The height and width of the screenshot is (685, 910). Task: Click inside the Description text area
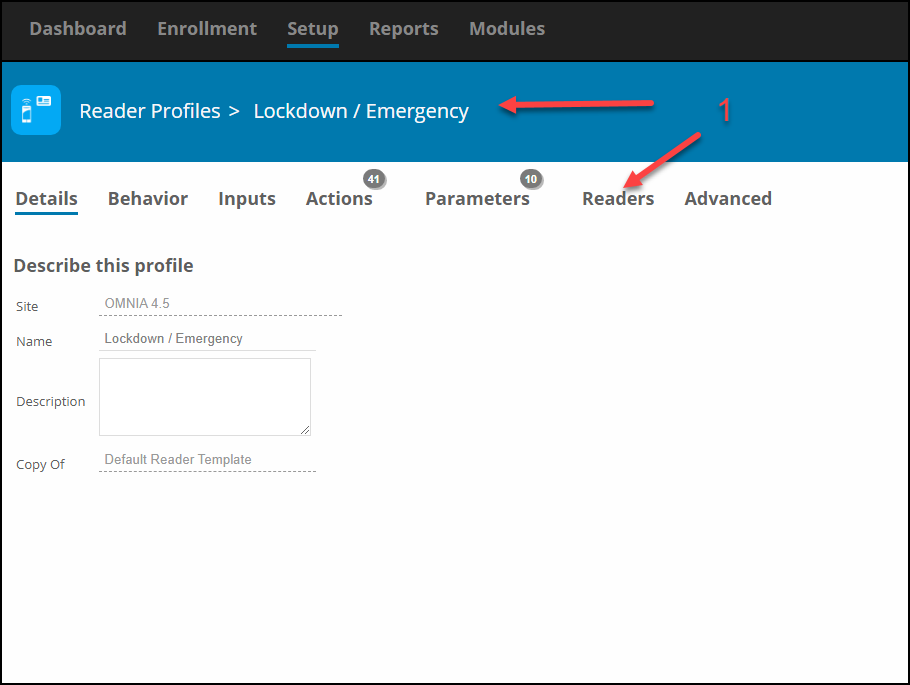205,396
